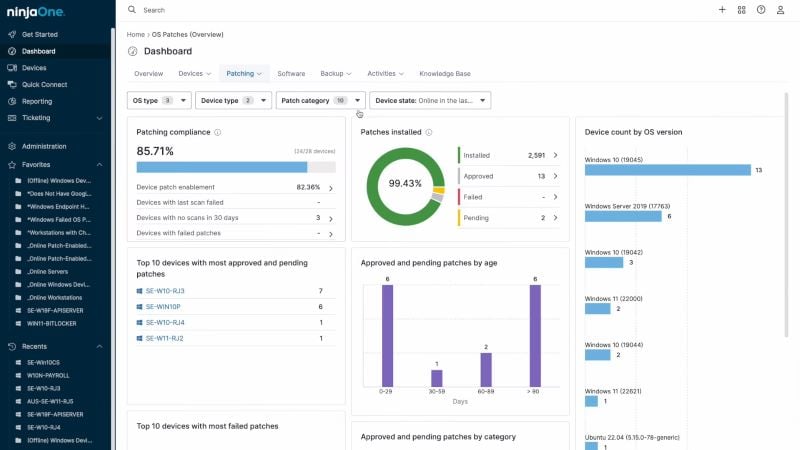Click the patches installed donut chart
Viewport: 800px width, 450px height.
(x=405, y=186)
